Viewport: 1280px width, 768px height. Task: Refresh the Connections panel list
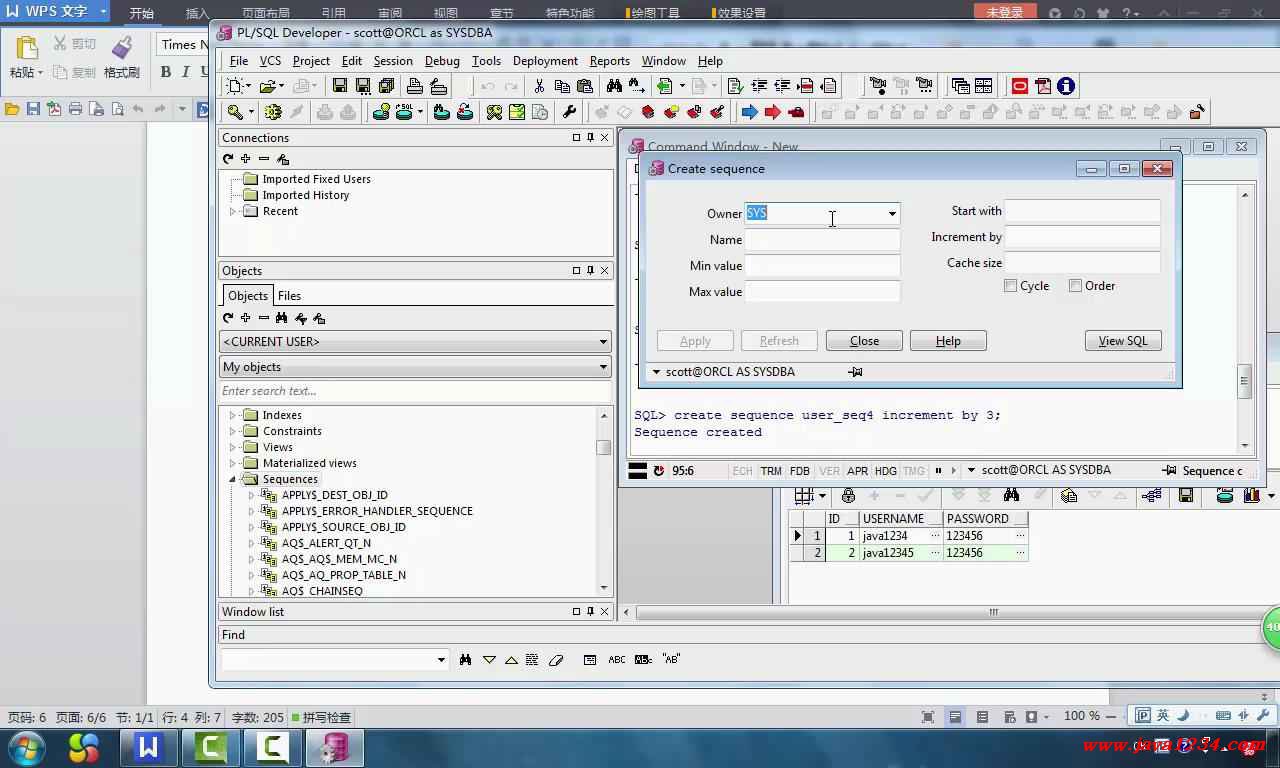tap(228, 159)
